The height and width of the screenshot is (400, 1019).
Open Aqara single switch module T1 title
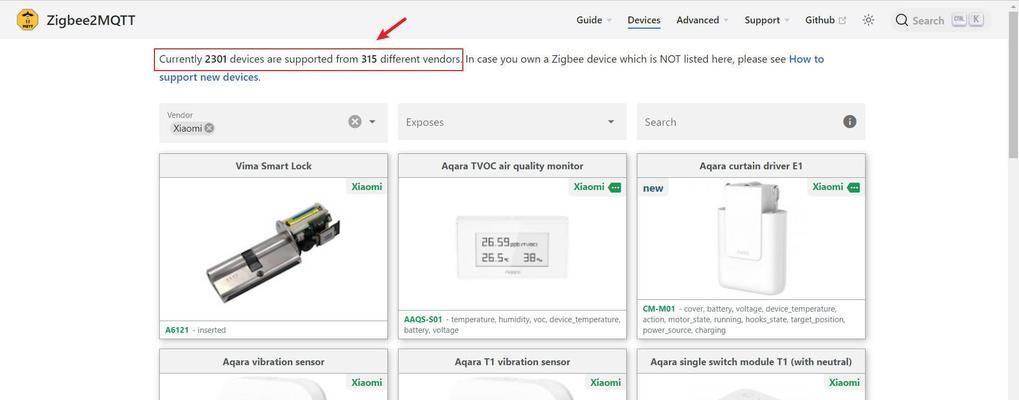point(751,362)
